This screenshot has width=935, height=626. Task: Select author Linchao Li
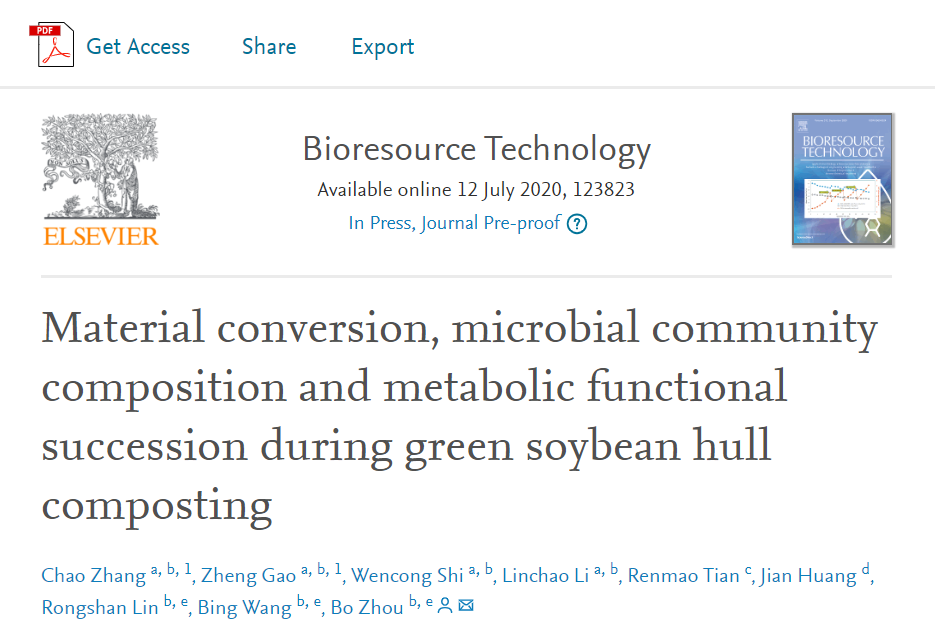pyautogui.click(x=545, y=575)
